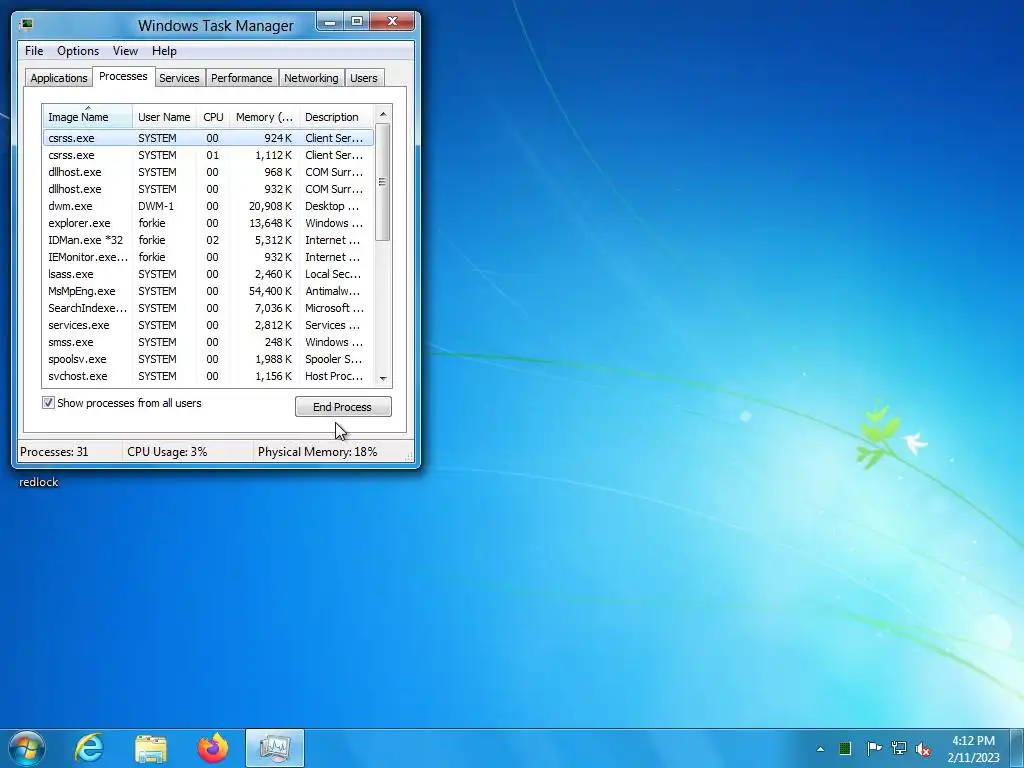Image resolution: width=1024 pixels, height=768 pixels.
Task: Switch to the Performance tab
Action: click(242, 78)
